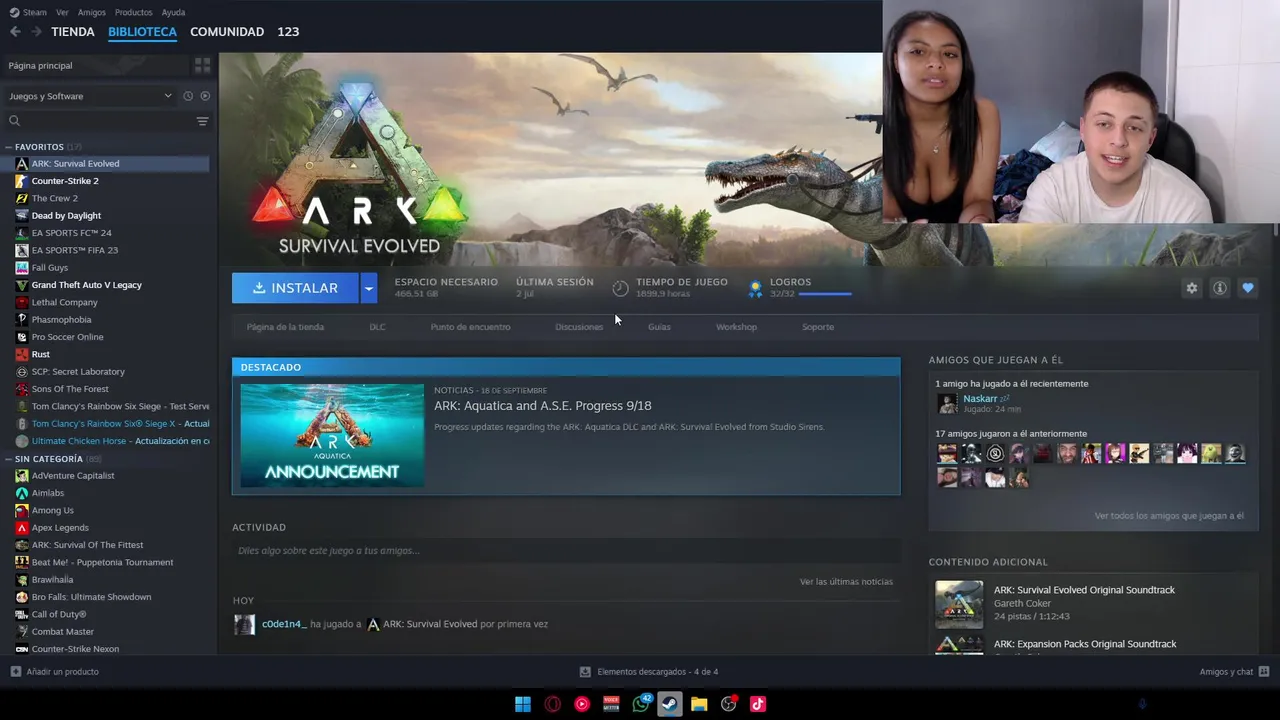Click the Steam taskbar icon

[670, 704]
